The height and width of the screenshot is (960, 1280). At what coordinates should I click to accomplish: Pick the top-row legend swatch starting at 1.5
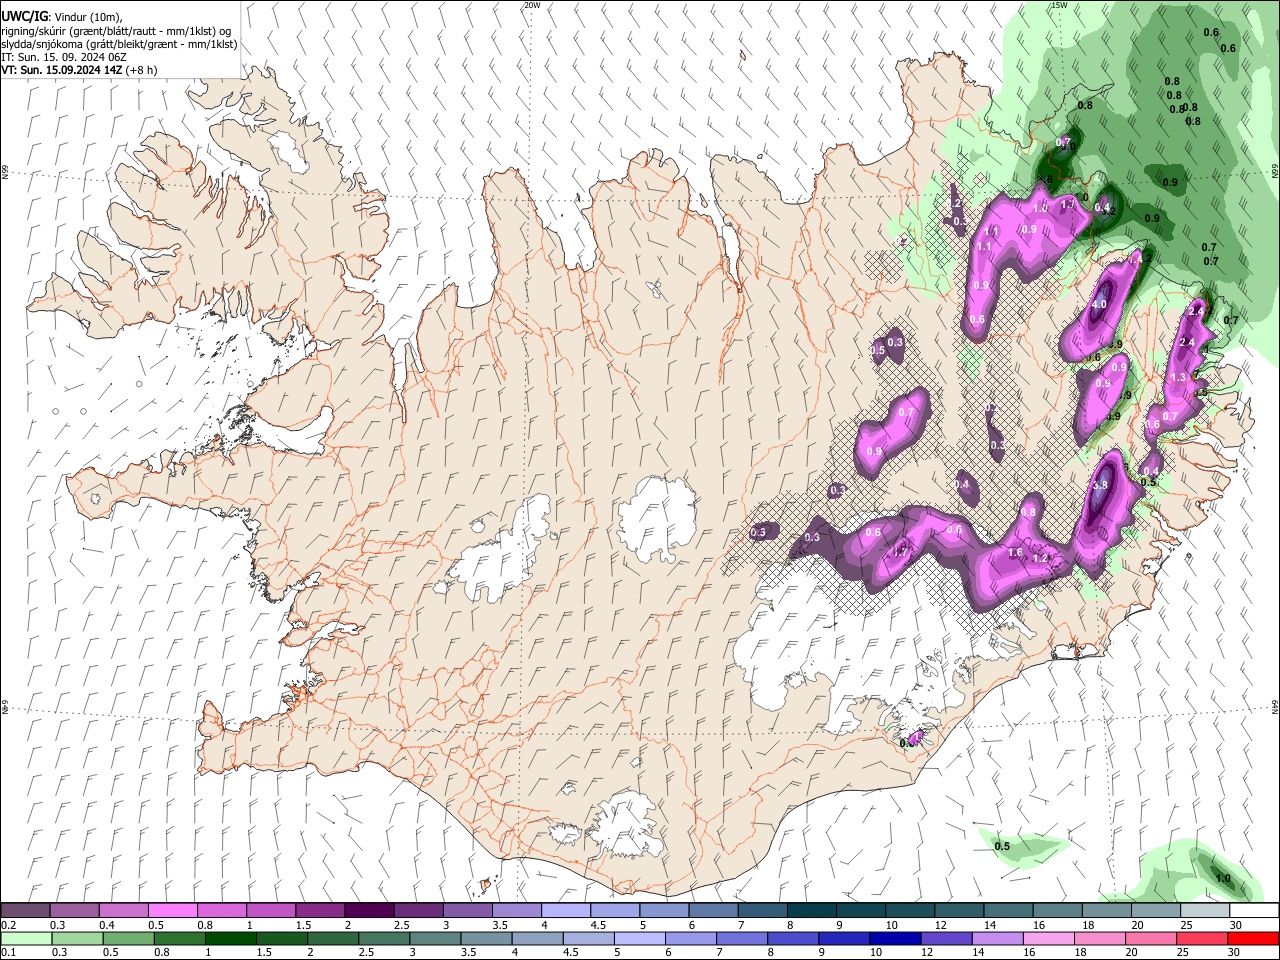coord(320,910)
